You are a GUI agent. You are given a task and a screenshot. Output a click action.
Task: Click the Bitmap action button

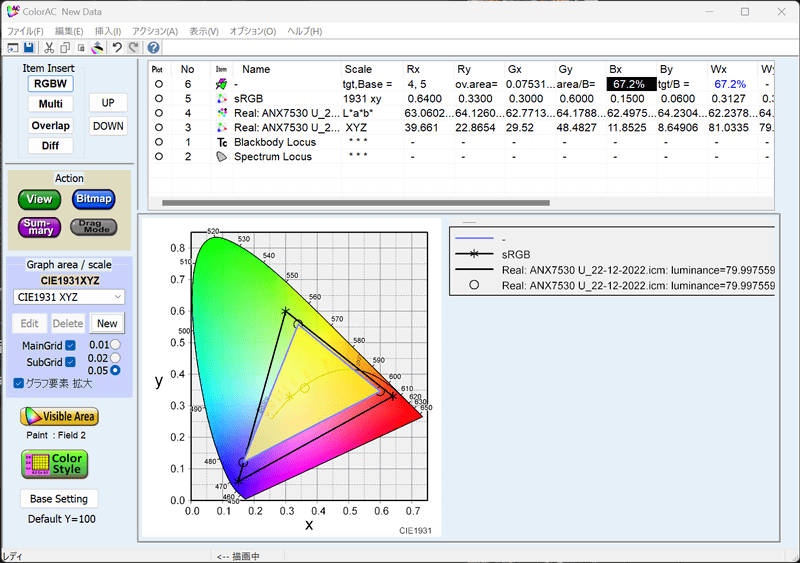93,199
